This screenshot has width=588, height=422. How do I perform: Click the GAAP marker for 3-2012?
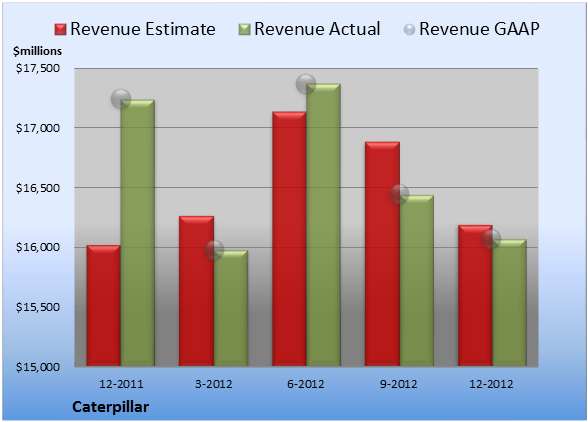(214, 250)
